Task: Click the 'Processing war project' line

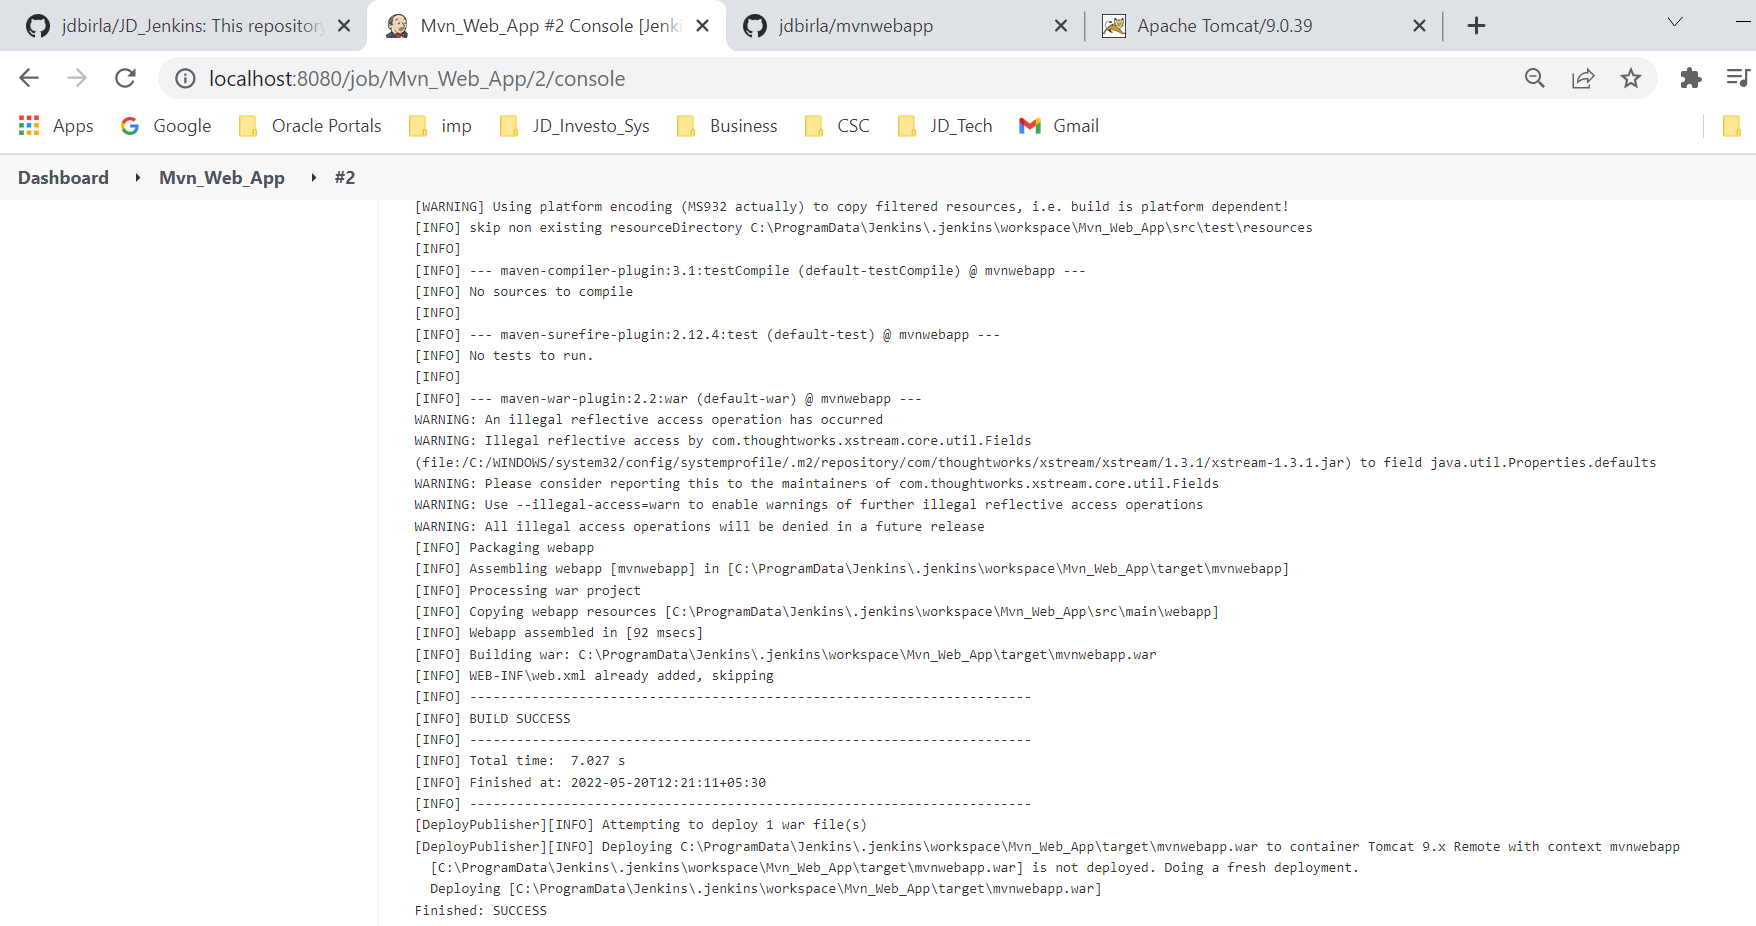Action: (528, 591)
